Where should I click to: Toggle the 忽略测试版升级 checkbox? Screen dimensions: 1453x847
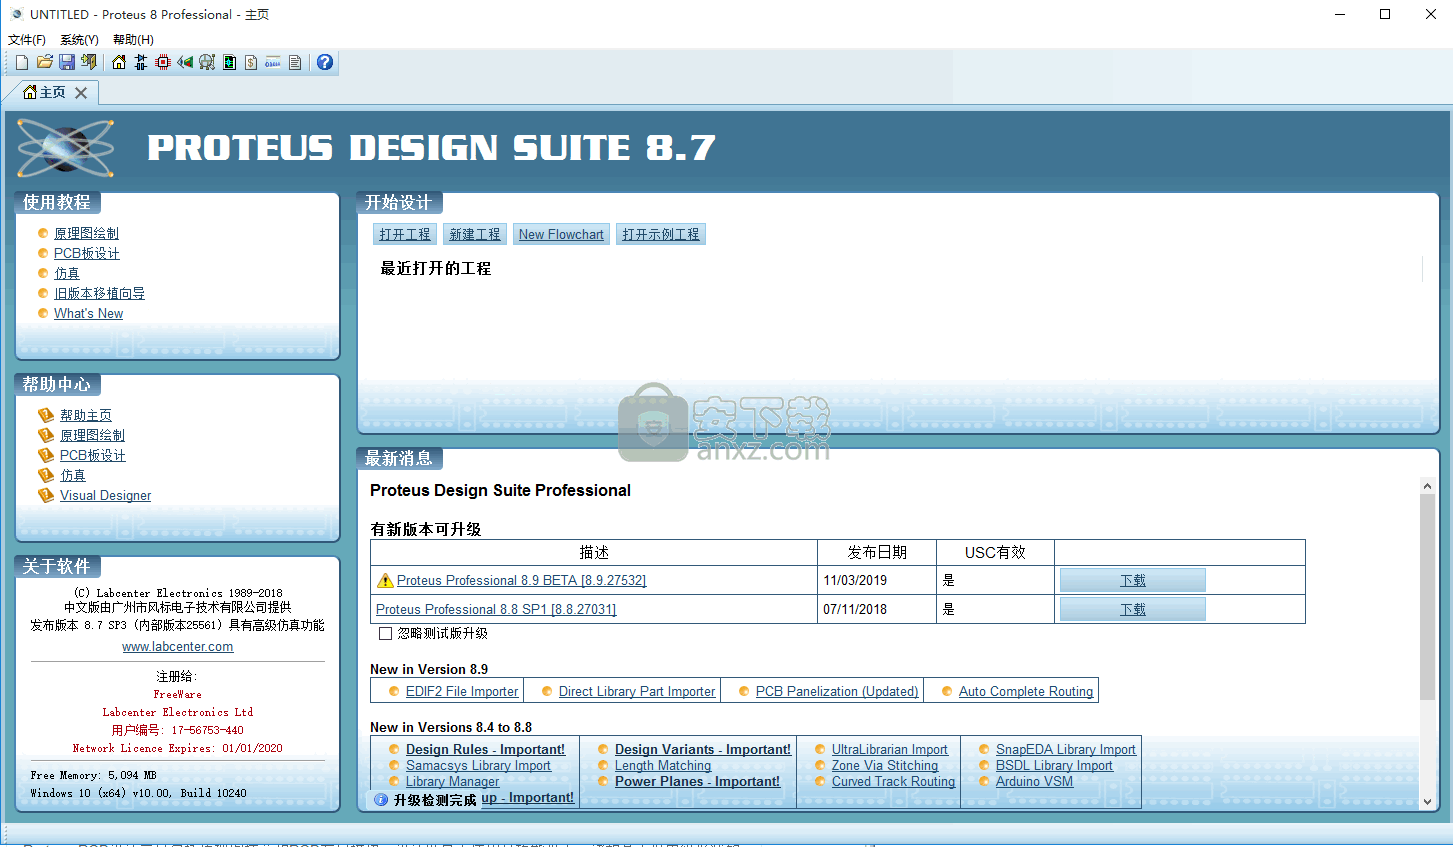[x=385, y=633]
